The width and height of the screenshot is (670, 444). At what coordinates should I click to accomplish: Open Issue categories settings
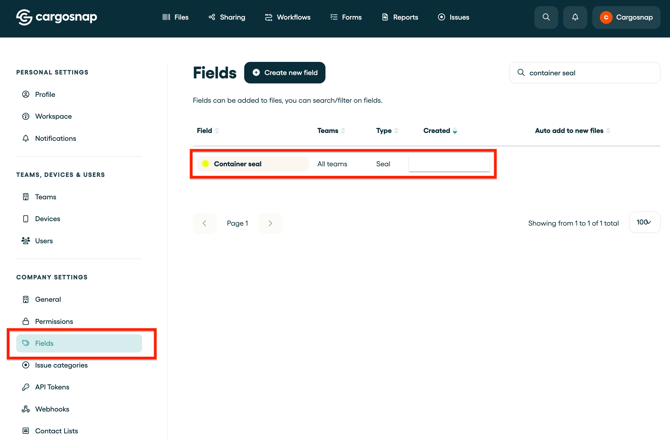click(61, 365)
